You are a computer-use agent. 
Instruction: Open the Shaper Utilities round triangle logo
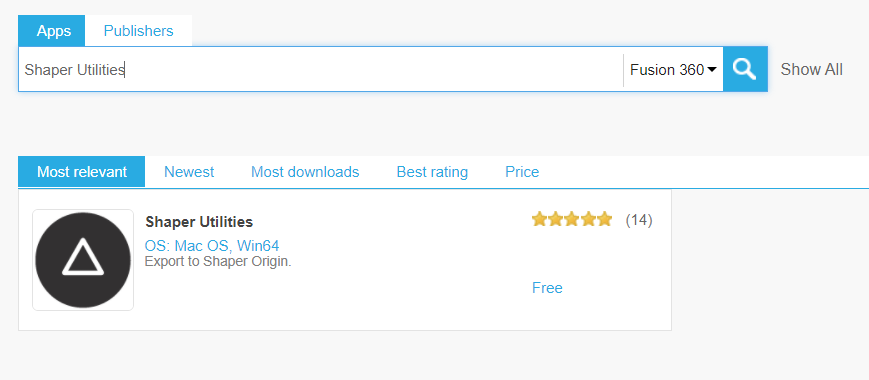point(83,260)
